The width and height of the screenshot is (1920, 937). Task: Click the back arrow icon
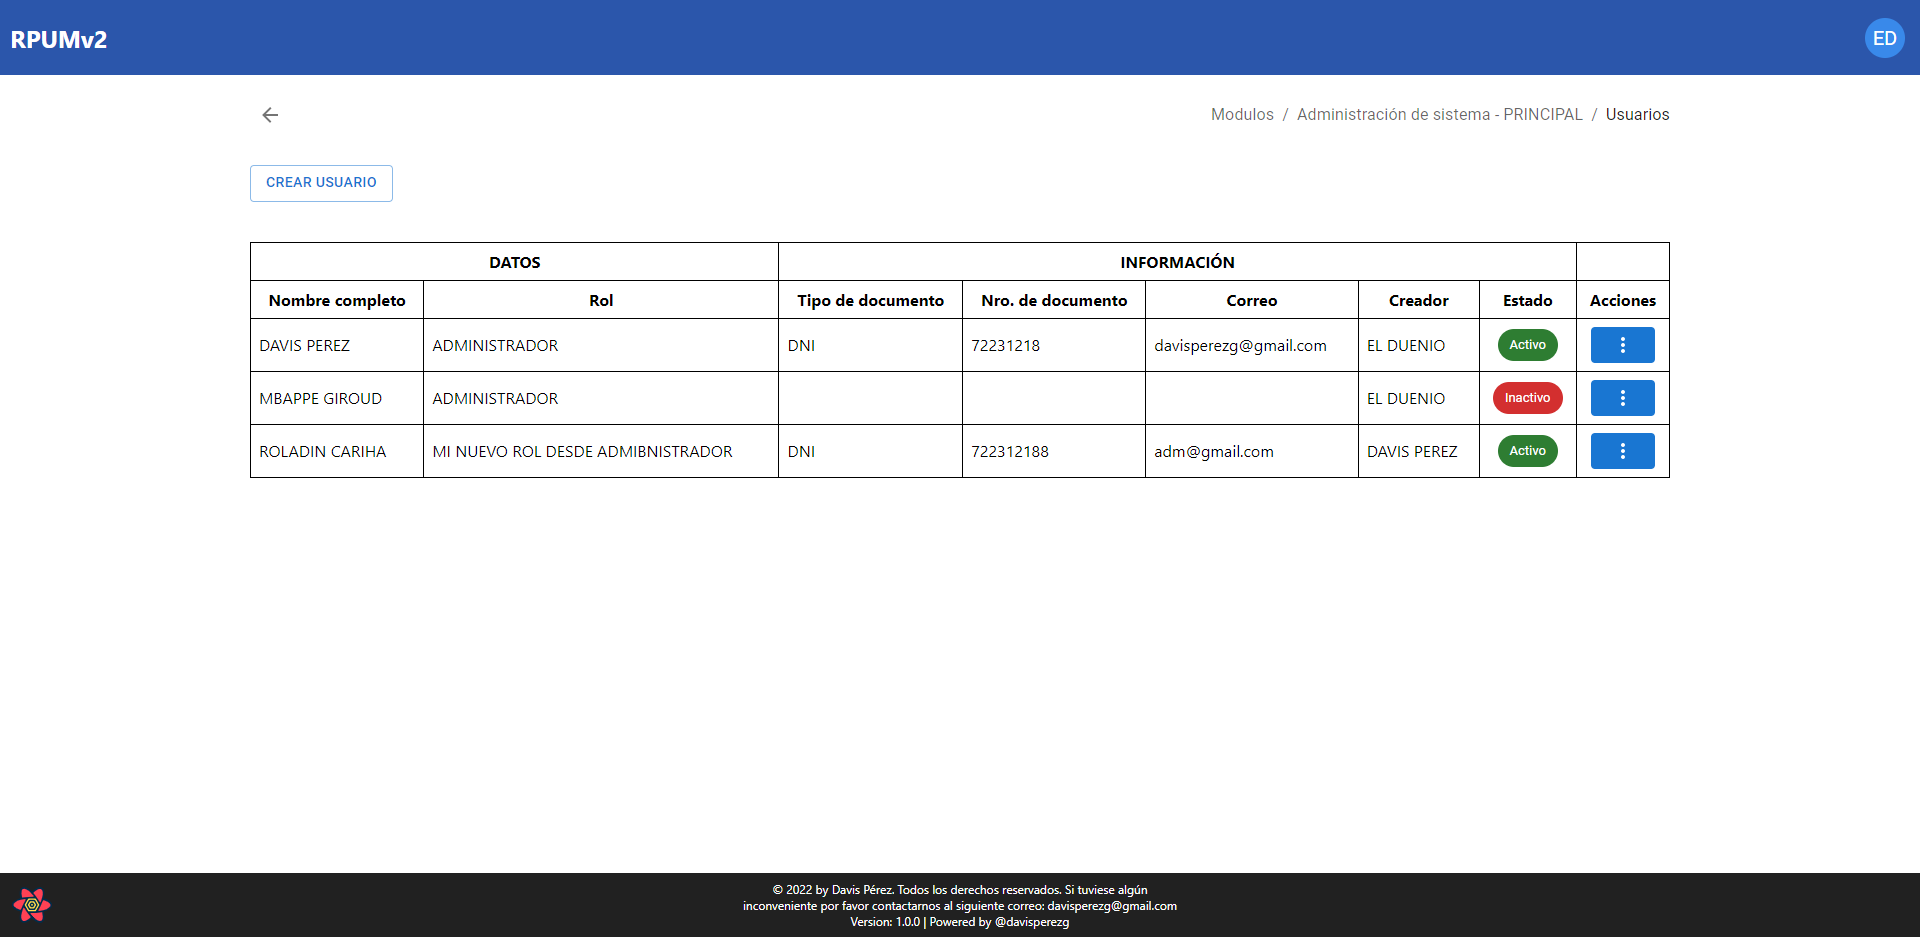270,115
